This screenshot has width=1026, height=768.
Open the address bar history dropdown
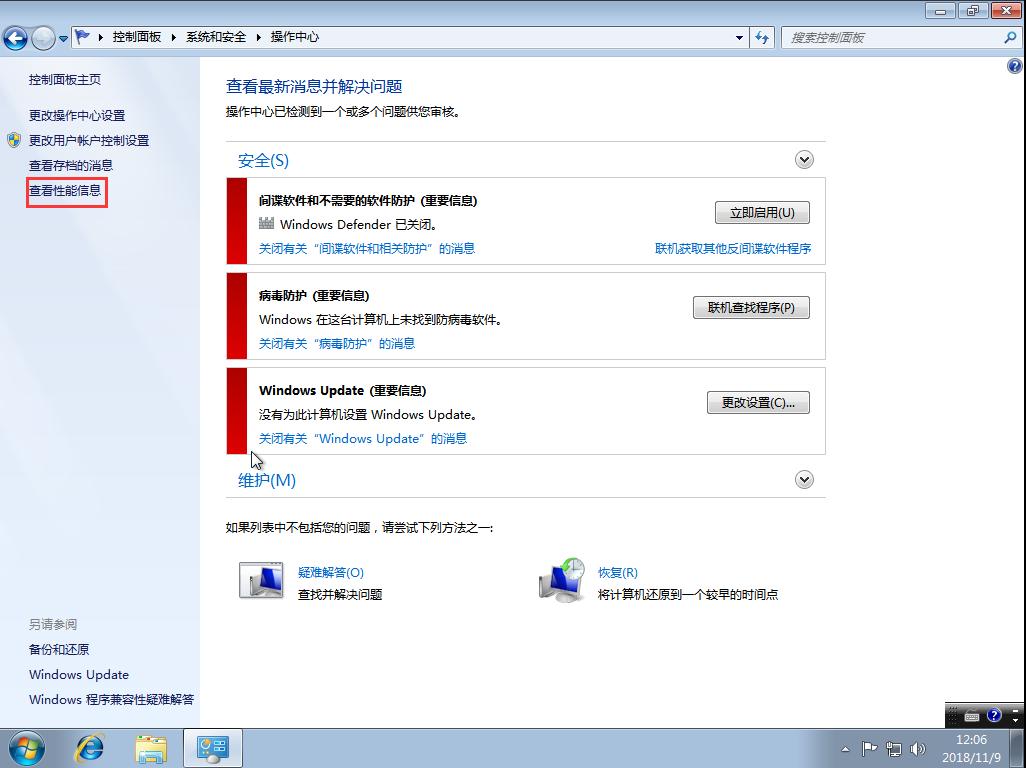739,37
